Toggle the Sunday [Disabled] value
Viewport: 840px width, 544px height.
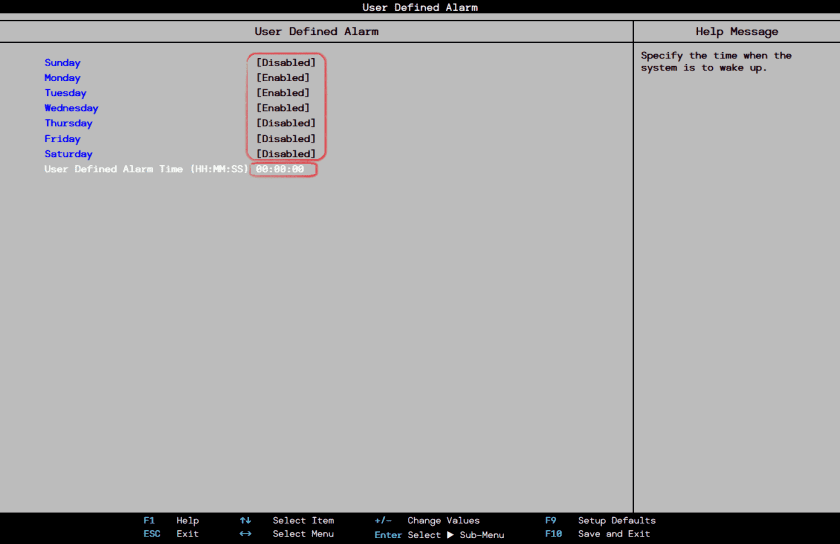point(286,63)
